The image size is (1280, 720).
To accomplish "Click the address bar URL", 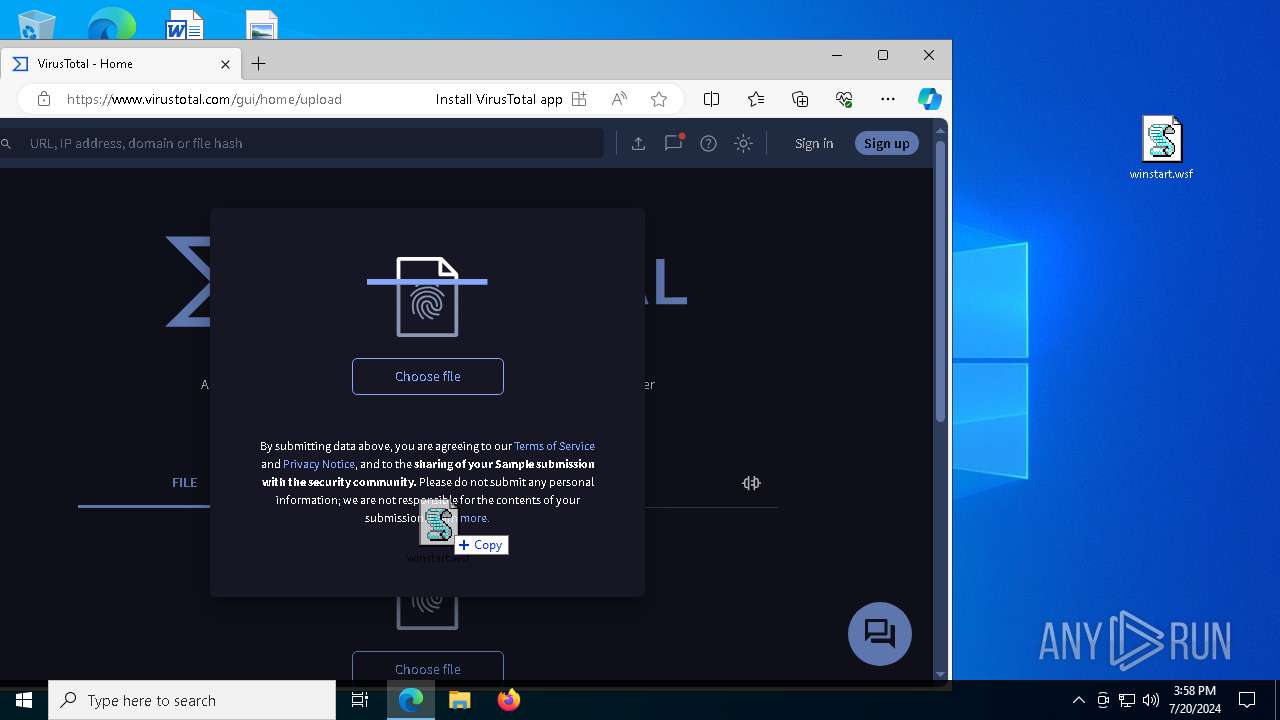I will [204, 99].
